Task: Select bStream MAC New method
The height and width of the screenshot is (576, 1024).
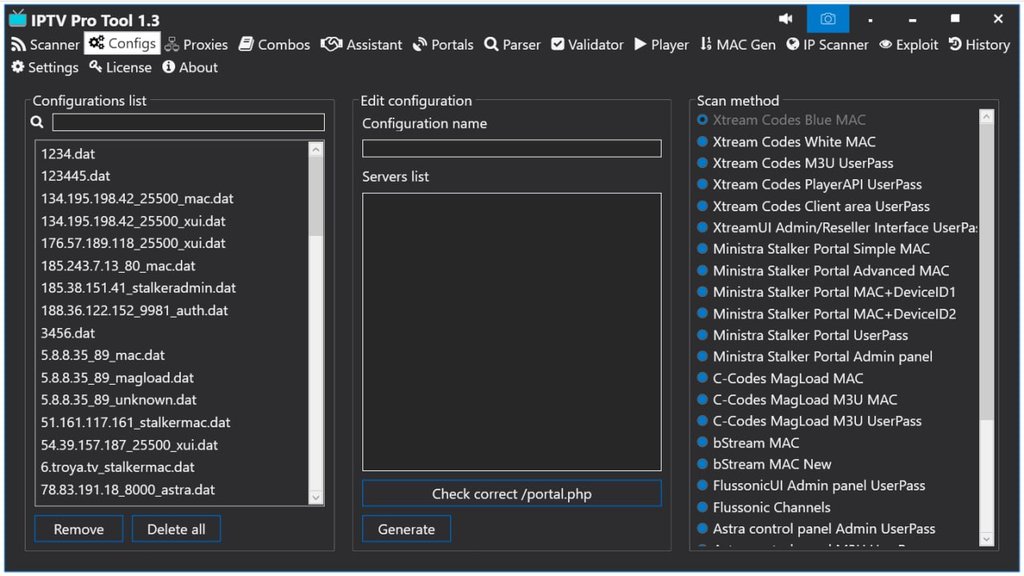Action: (x=764, y=464)
